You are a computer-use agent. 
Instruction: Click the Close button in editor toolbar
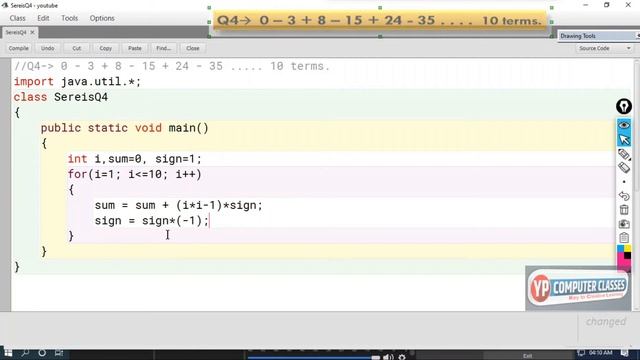[x=193, y=48]
